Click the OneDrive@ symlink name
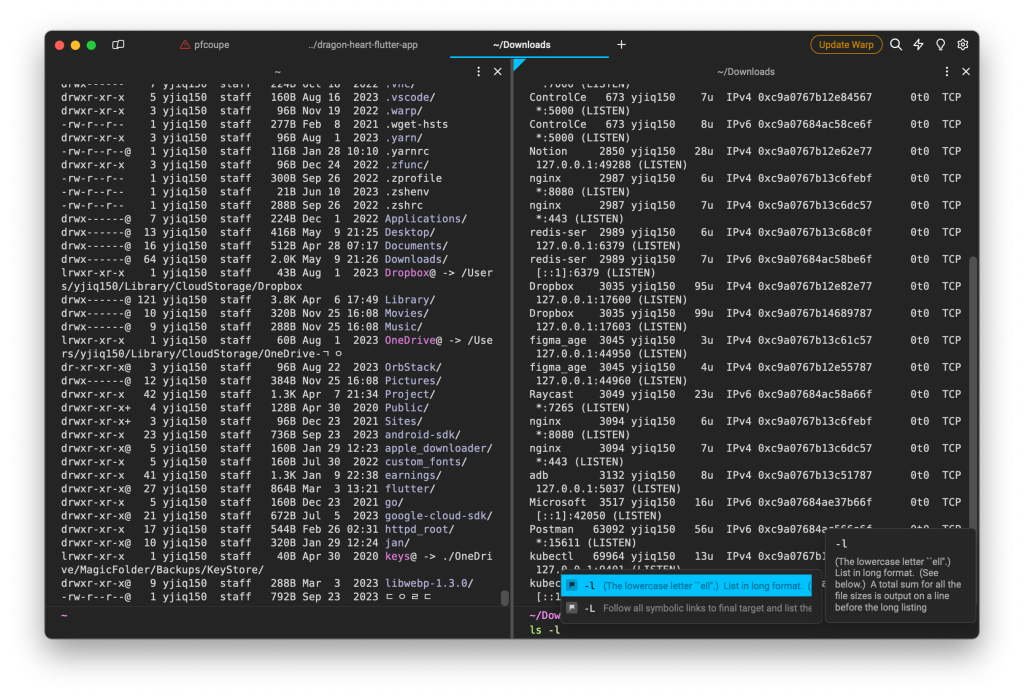1024x698 pixels. (413, 340)
